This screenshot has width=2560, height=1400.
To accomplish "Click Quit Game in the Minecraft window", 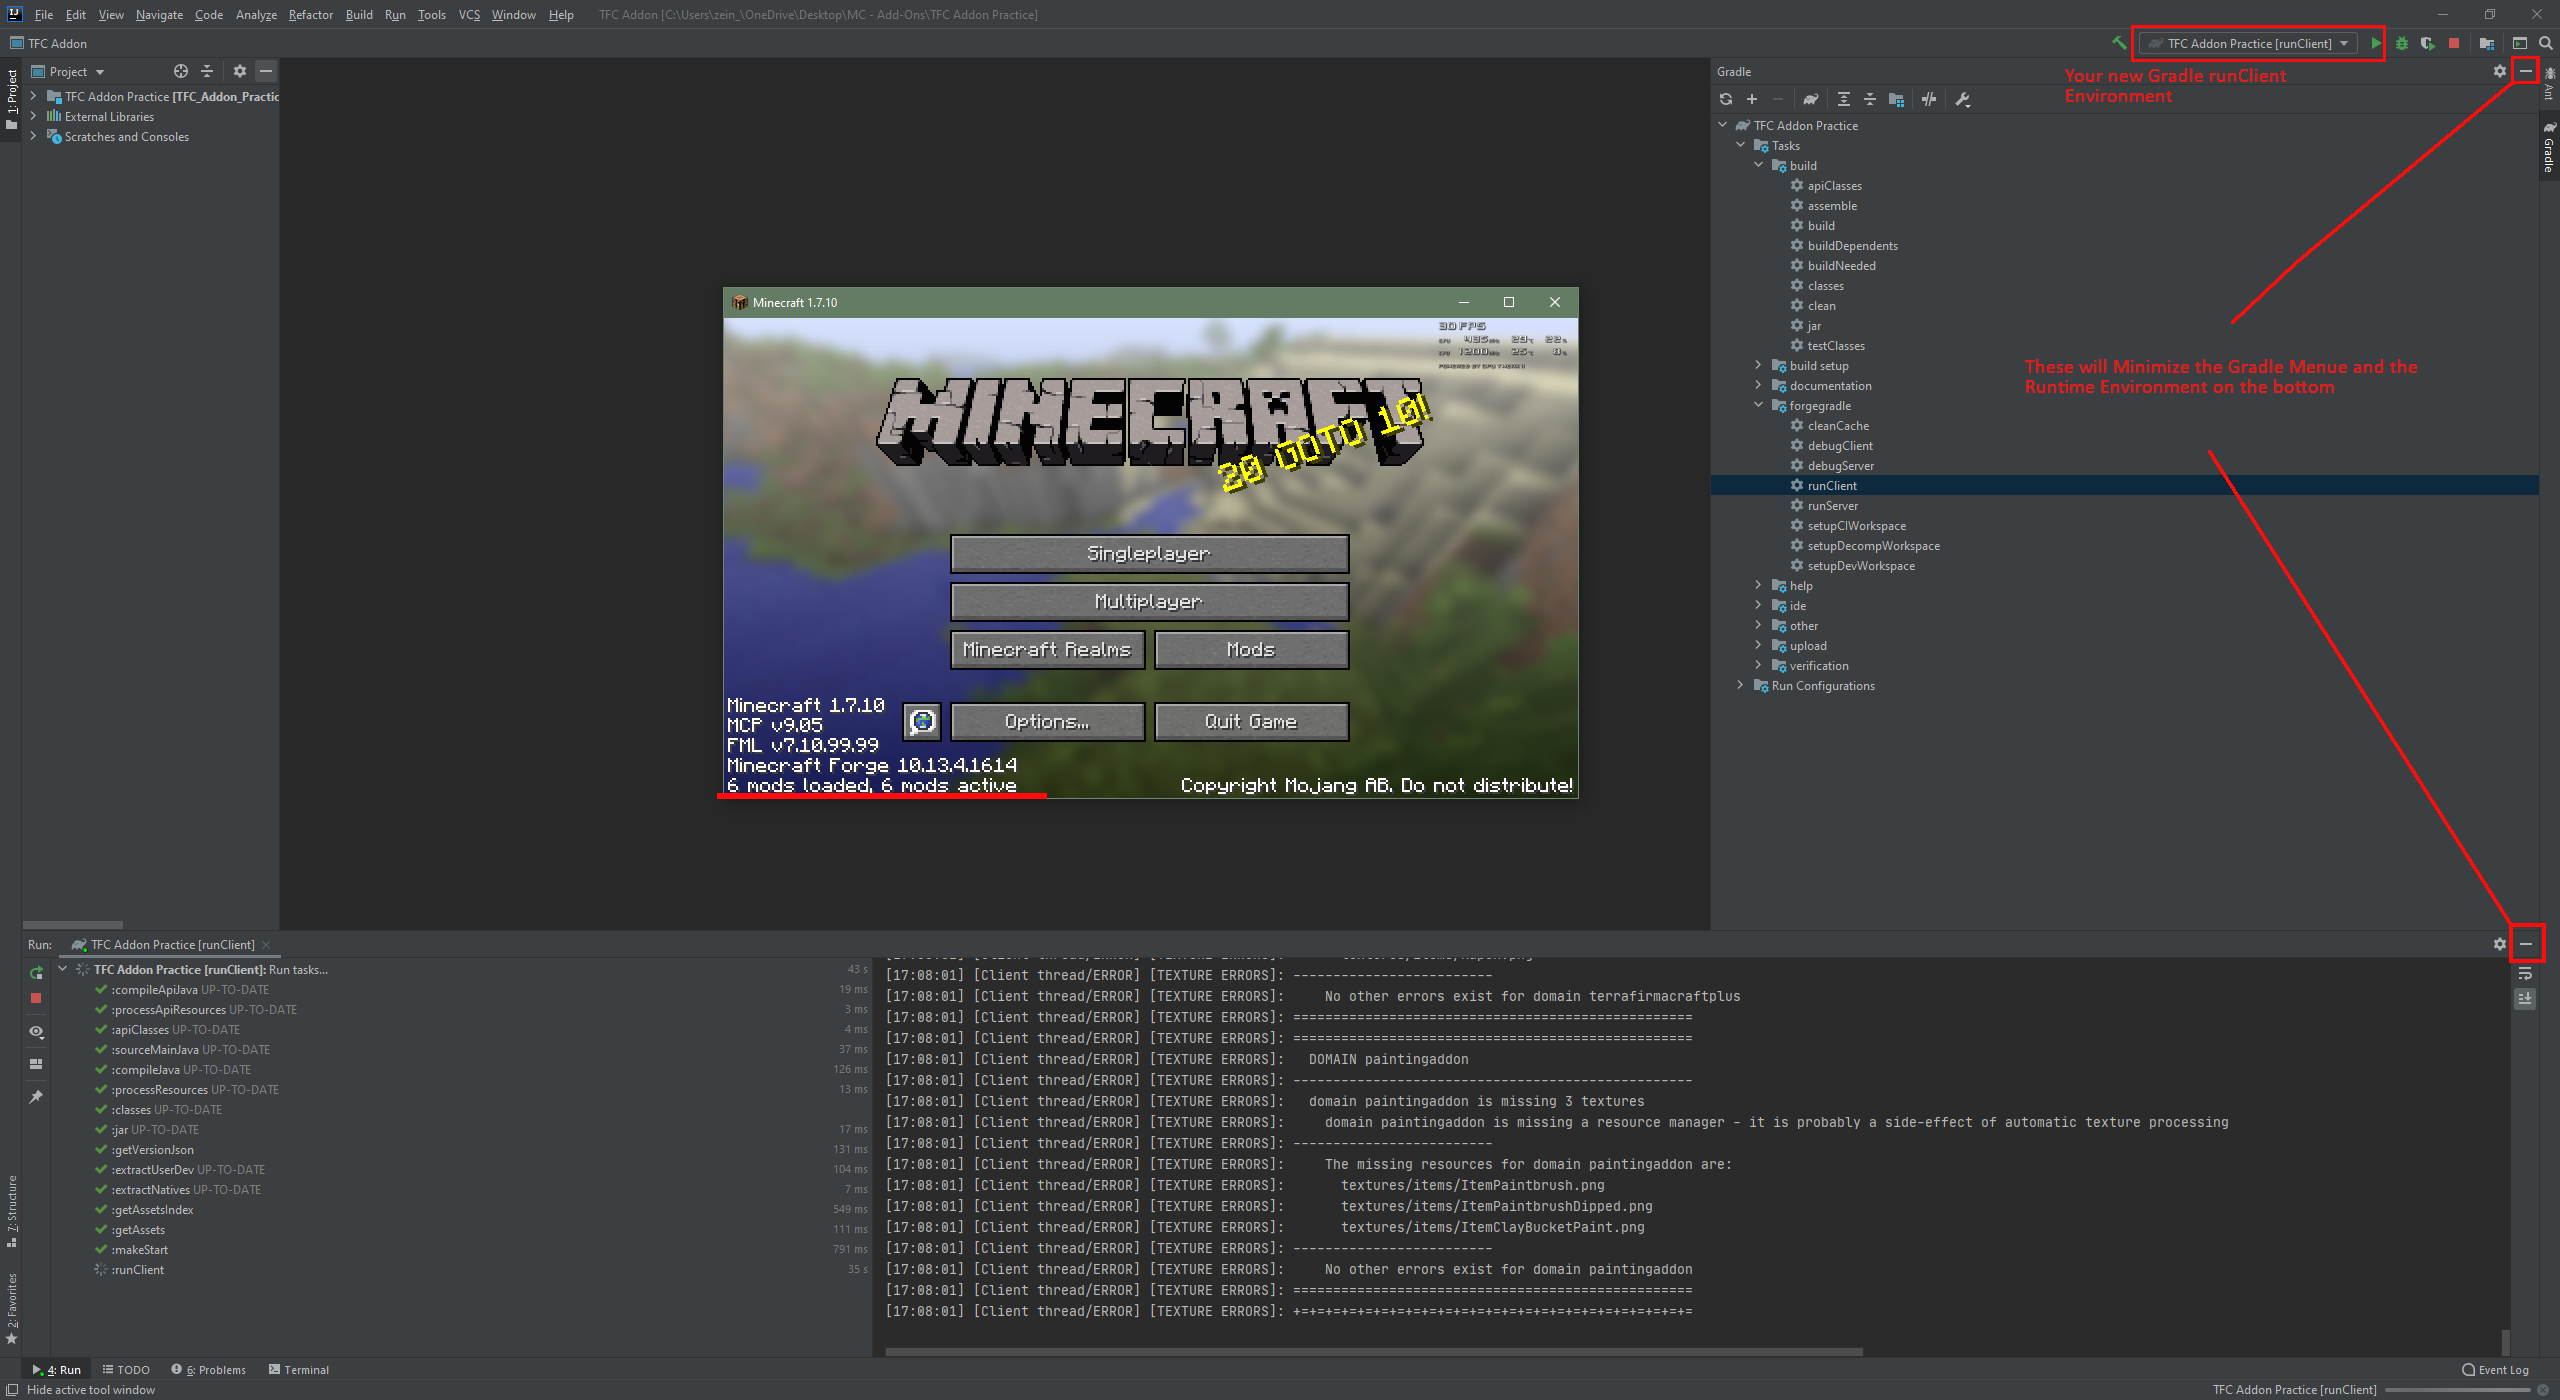I will 1251,721.
